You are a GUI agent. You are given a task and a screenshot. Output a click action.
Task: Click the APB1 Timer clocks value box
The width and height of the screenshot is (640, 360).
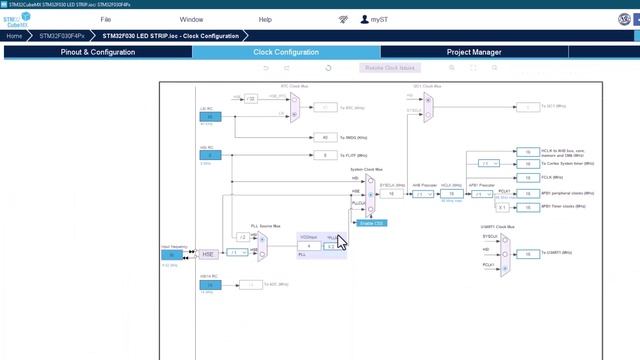(x=528, y=207)
